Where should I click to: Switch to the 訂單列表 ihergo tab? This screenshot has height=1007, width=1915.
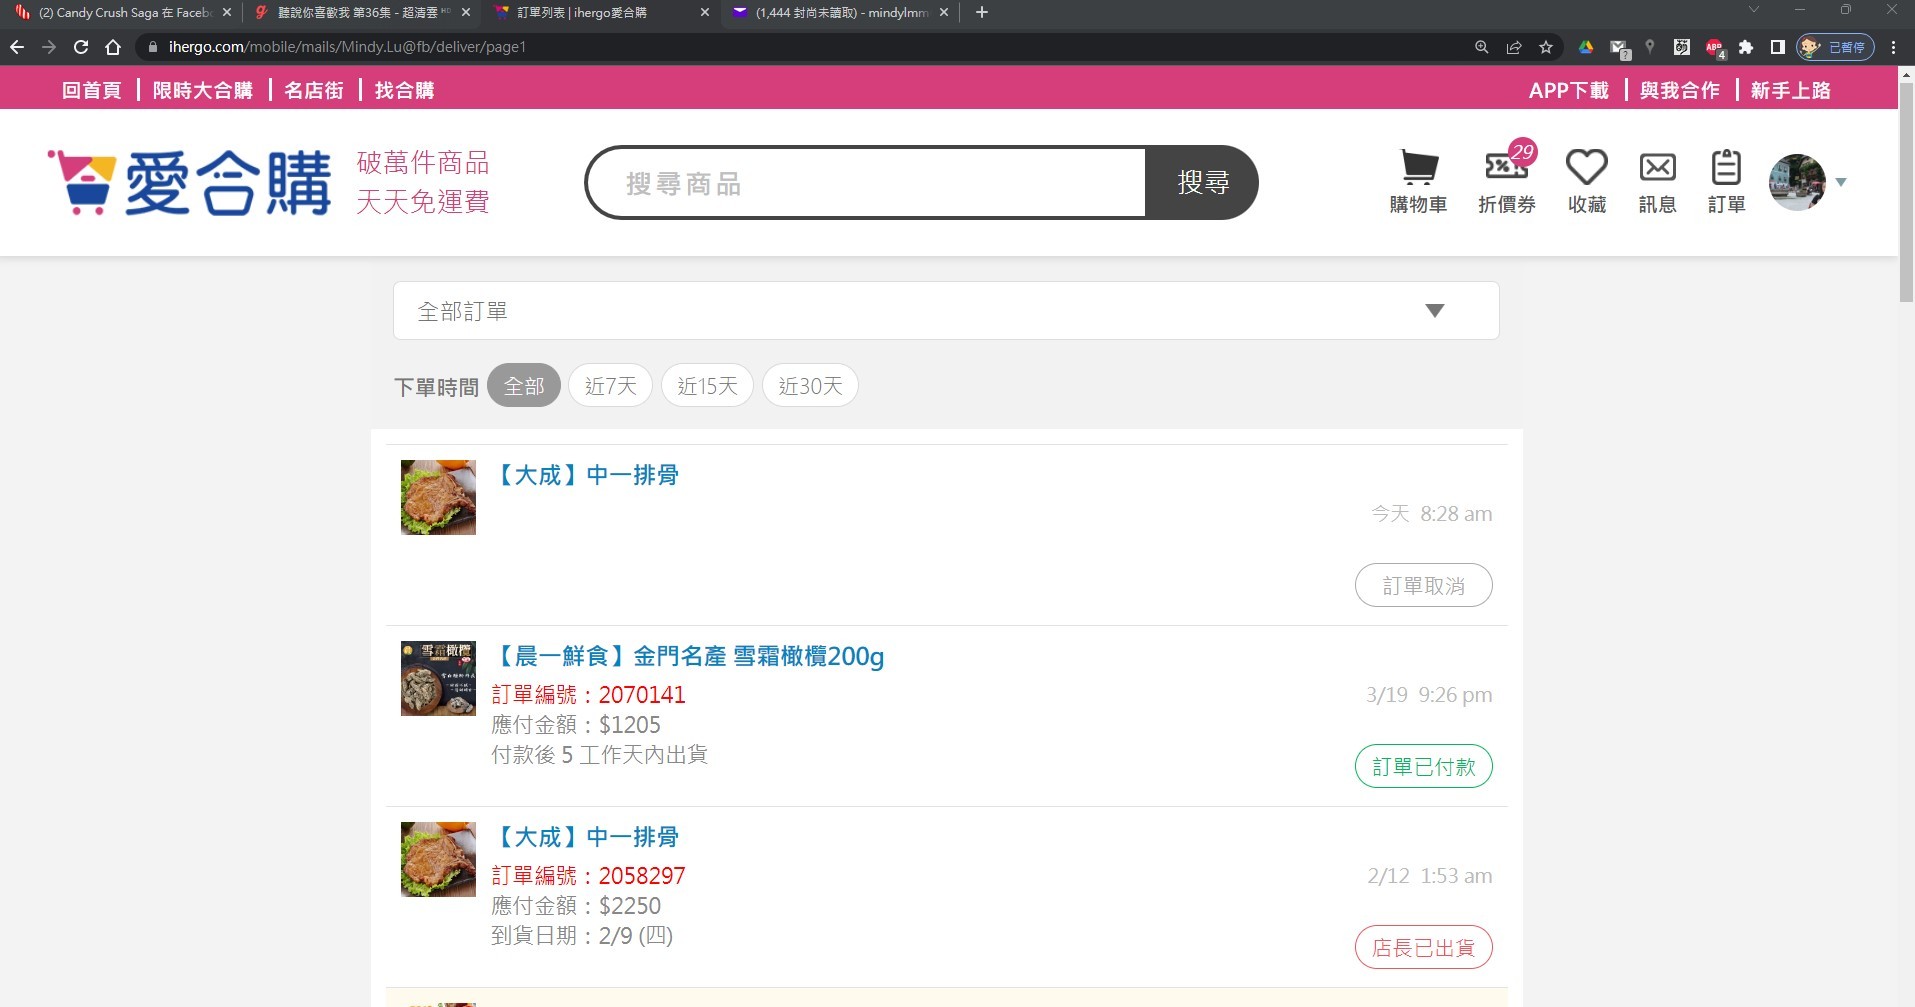click(x=600, y=13)
